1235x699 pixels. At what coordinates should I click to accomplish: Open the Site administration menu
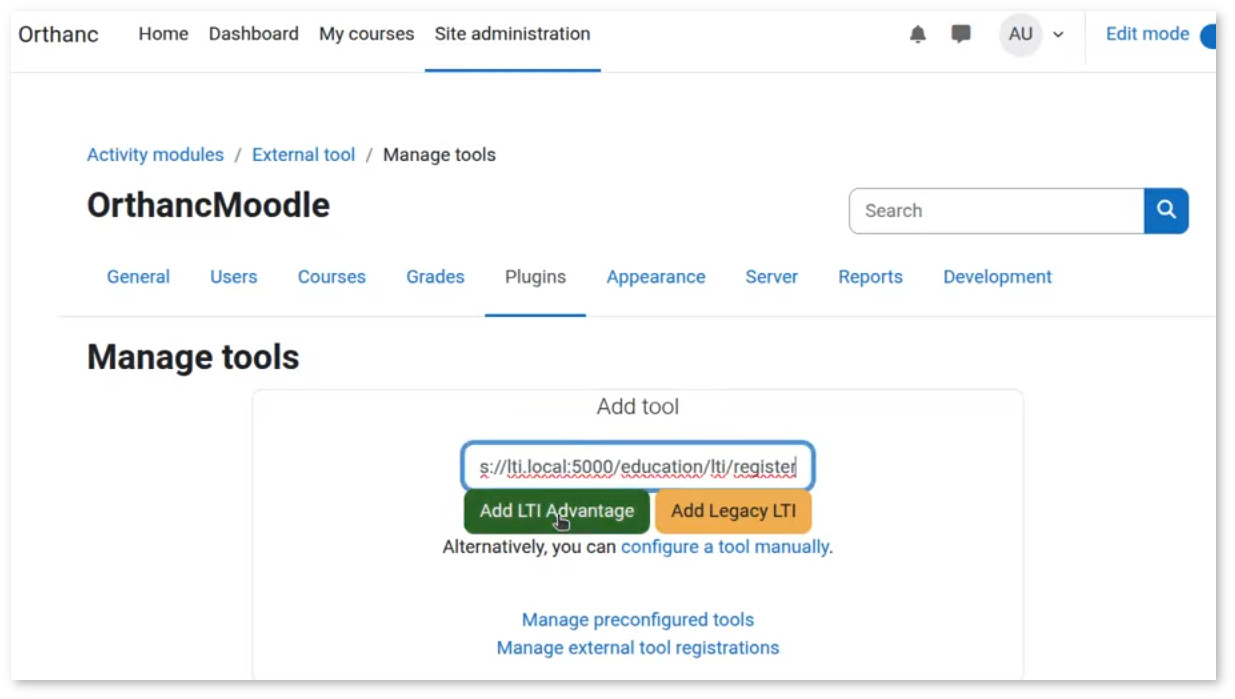(x=512, y=34)
